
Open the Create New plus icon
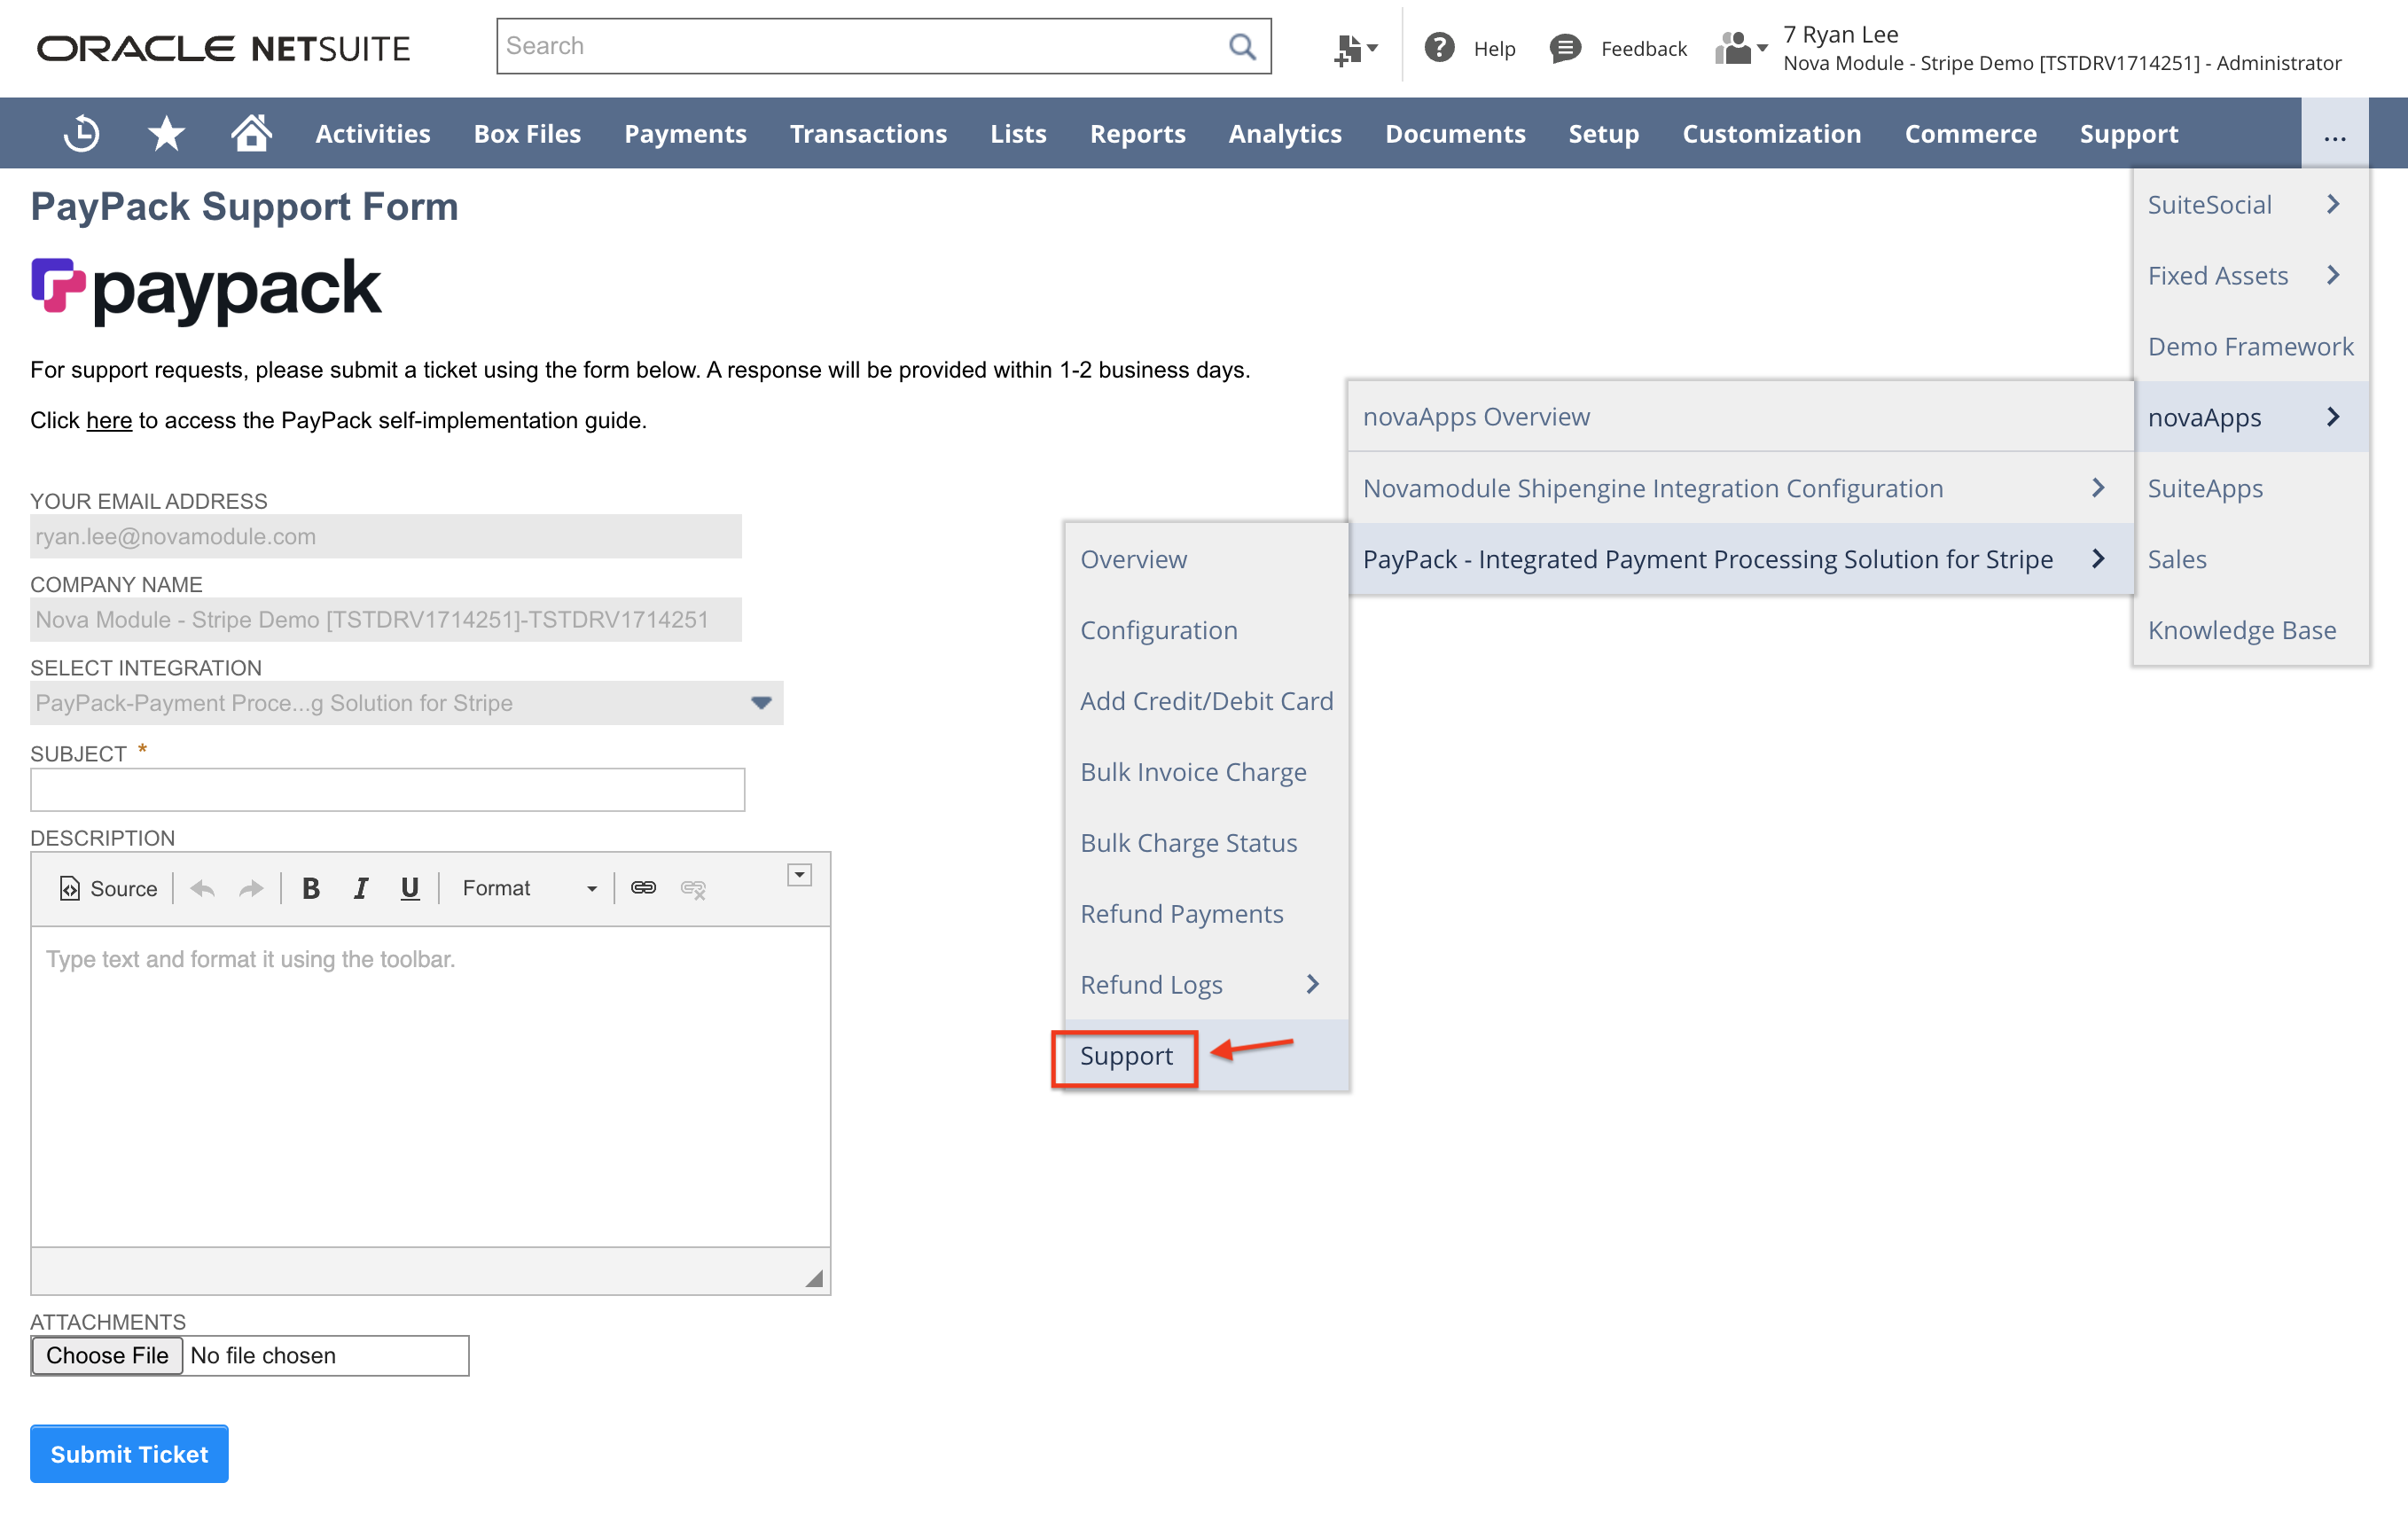point(1355,49)
